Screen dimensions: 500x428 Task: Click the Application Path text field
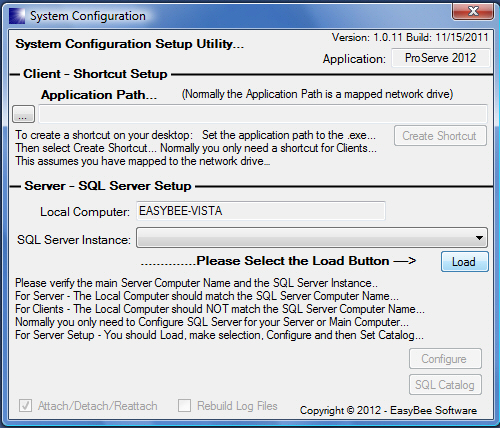(263, 114)
